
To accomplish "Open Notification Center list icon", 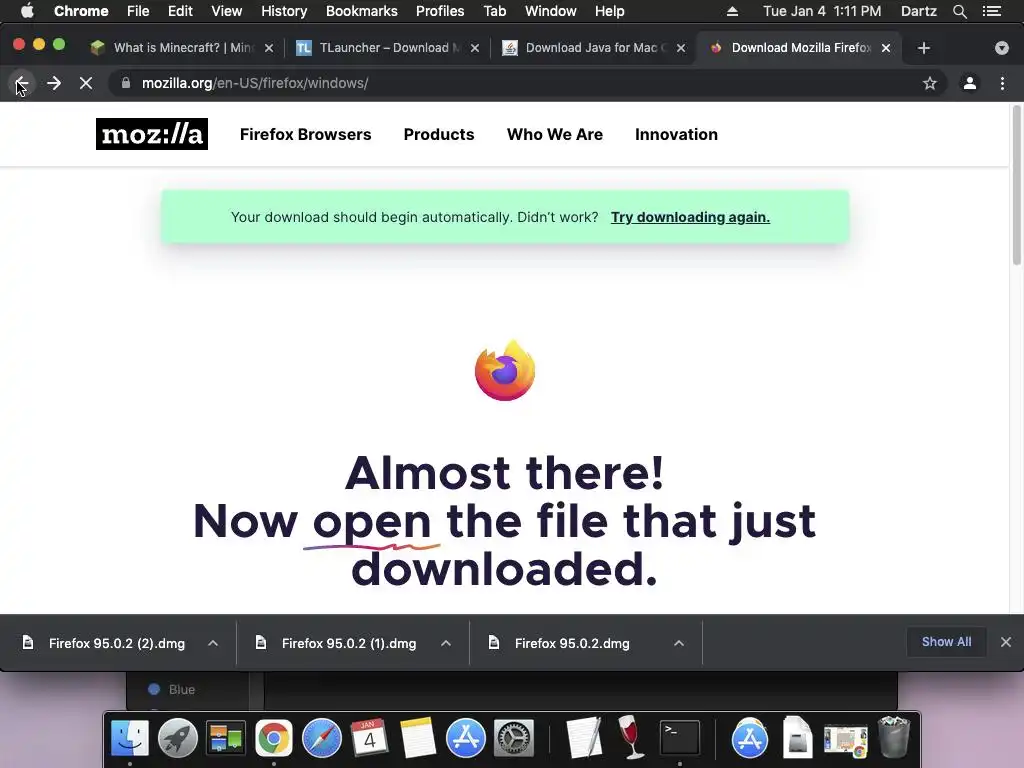I will (992, 11).
